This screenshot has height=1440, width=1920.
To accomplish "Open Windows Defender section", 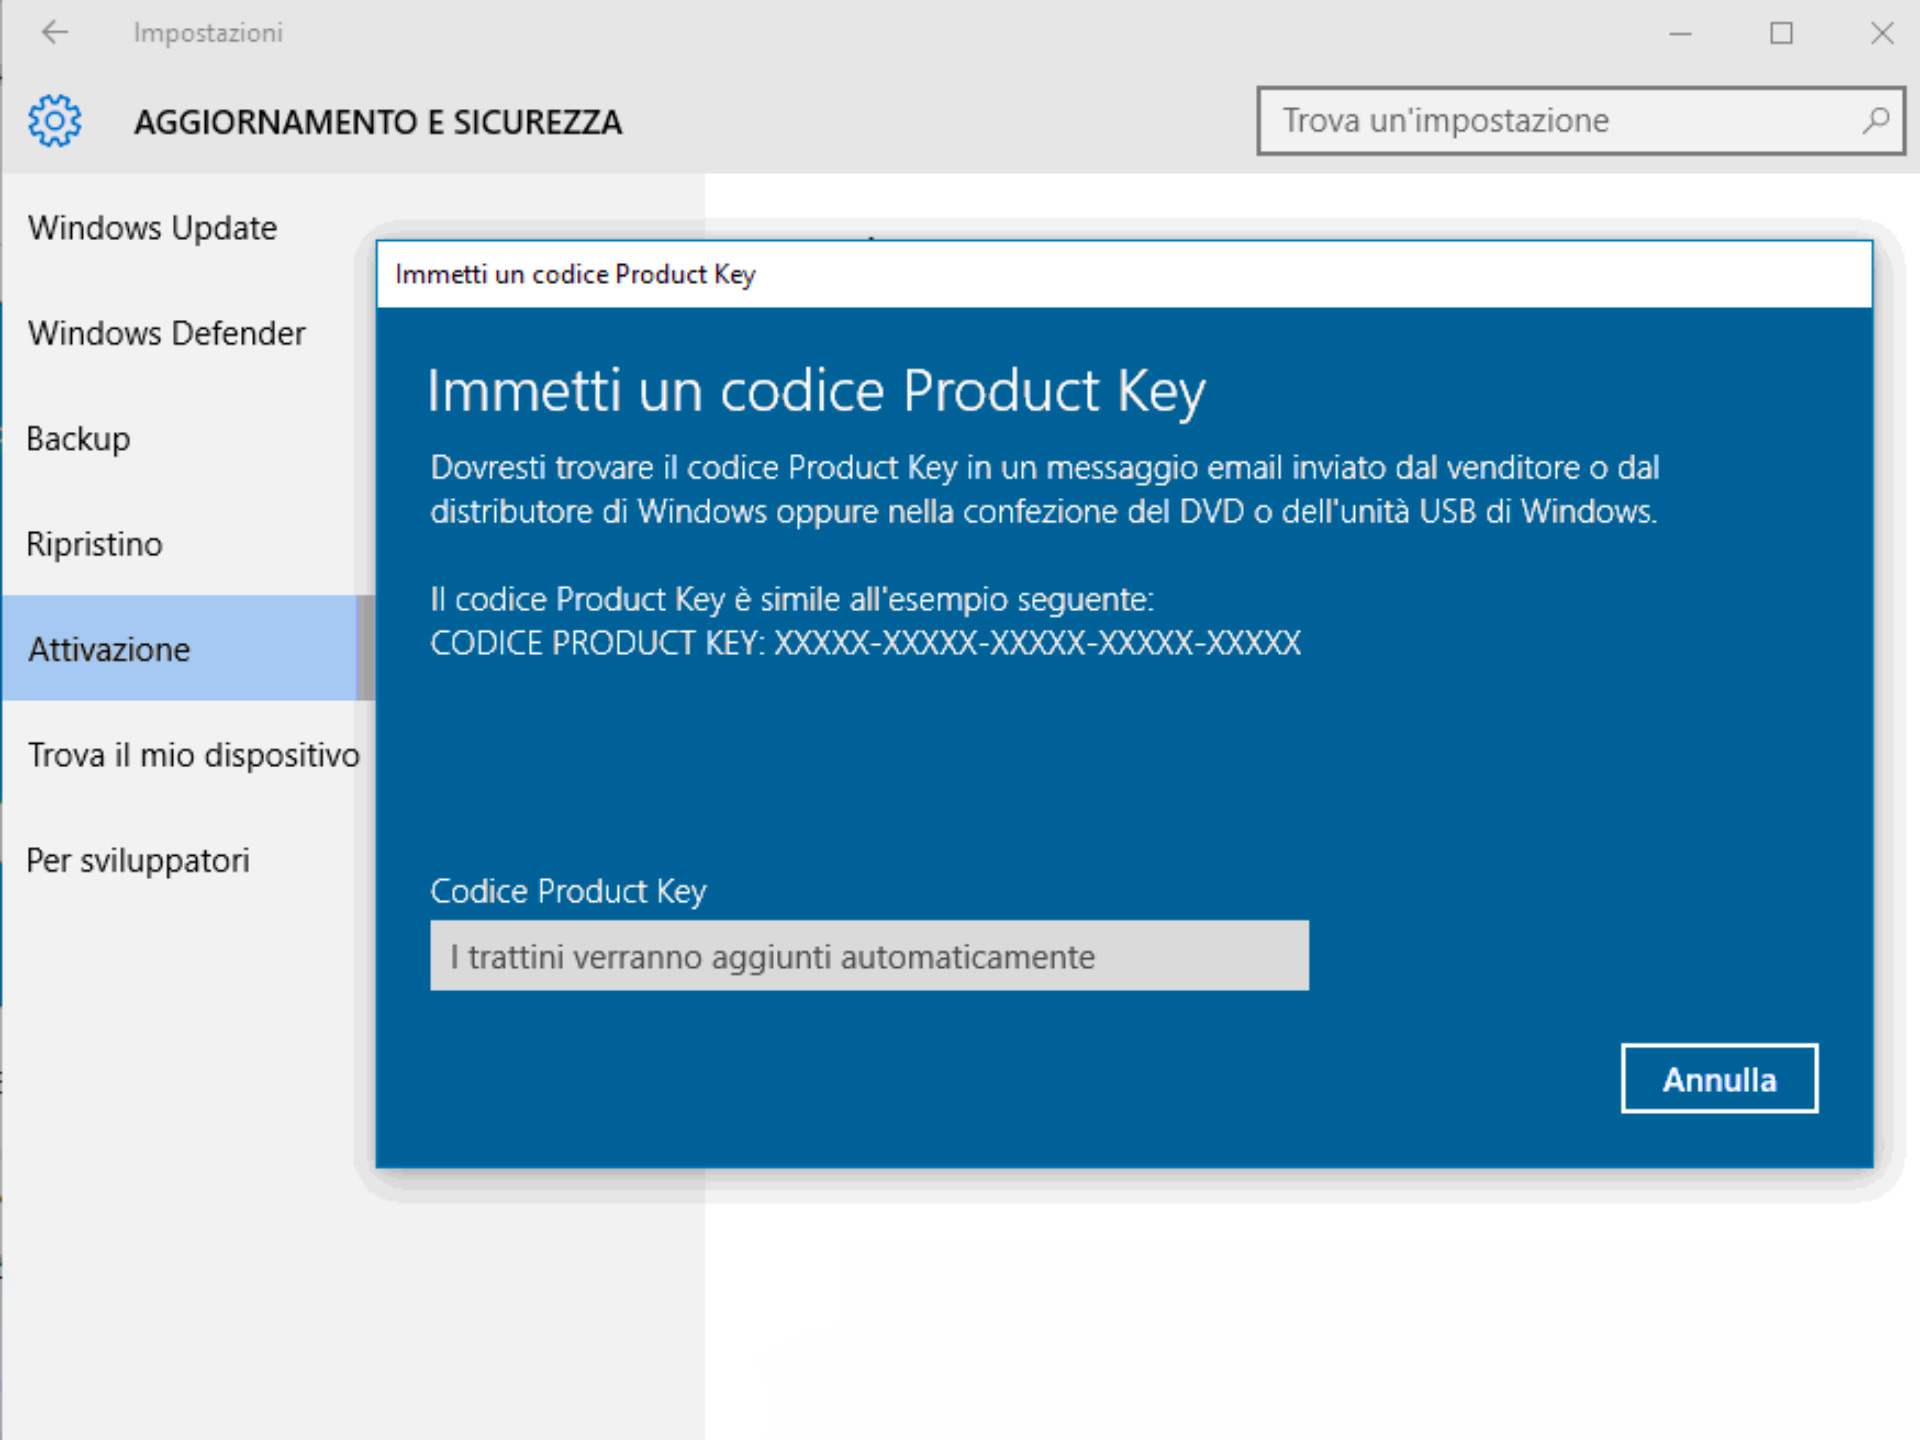I will [x=166, y=333].
